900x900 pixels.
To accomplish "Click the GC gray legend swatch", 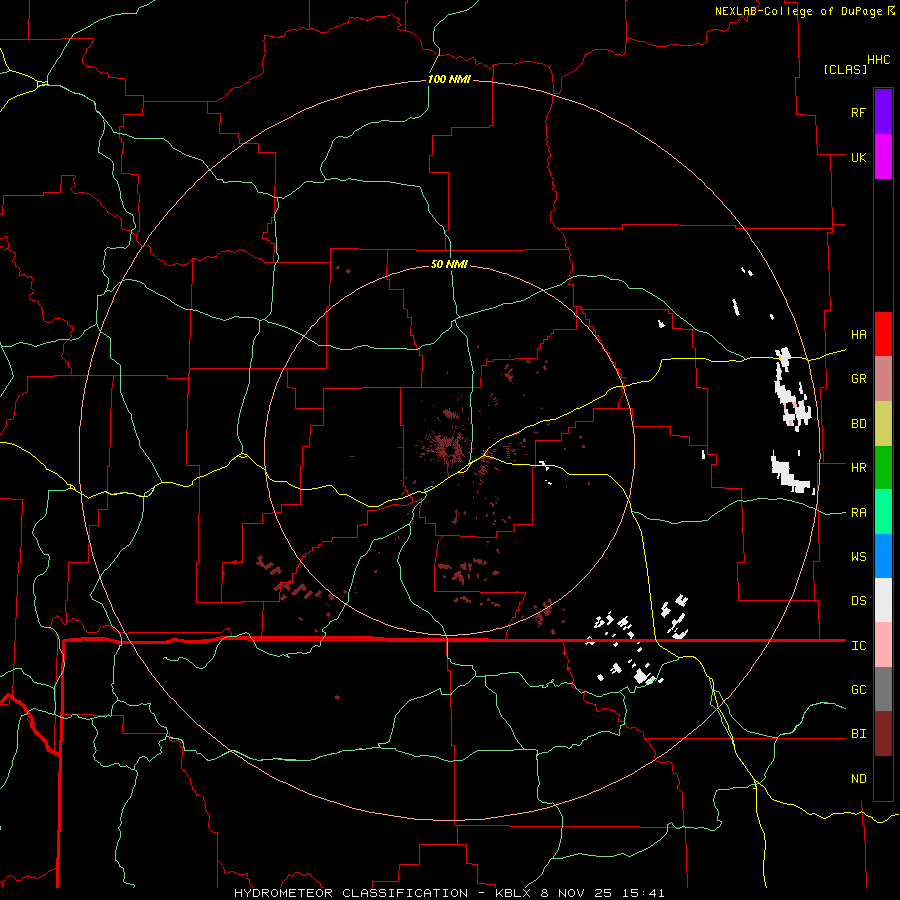I will [x=883, y=689].
